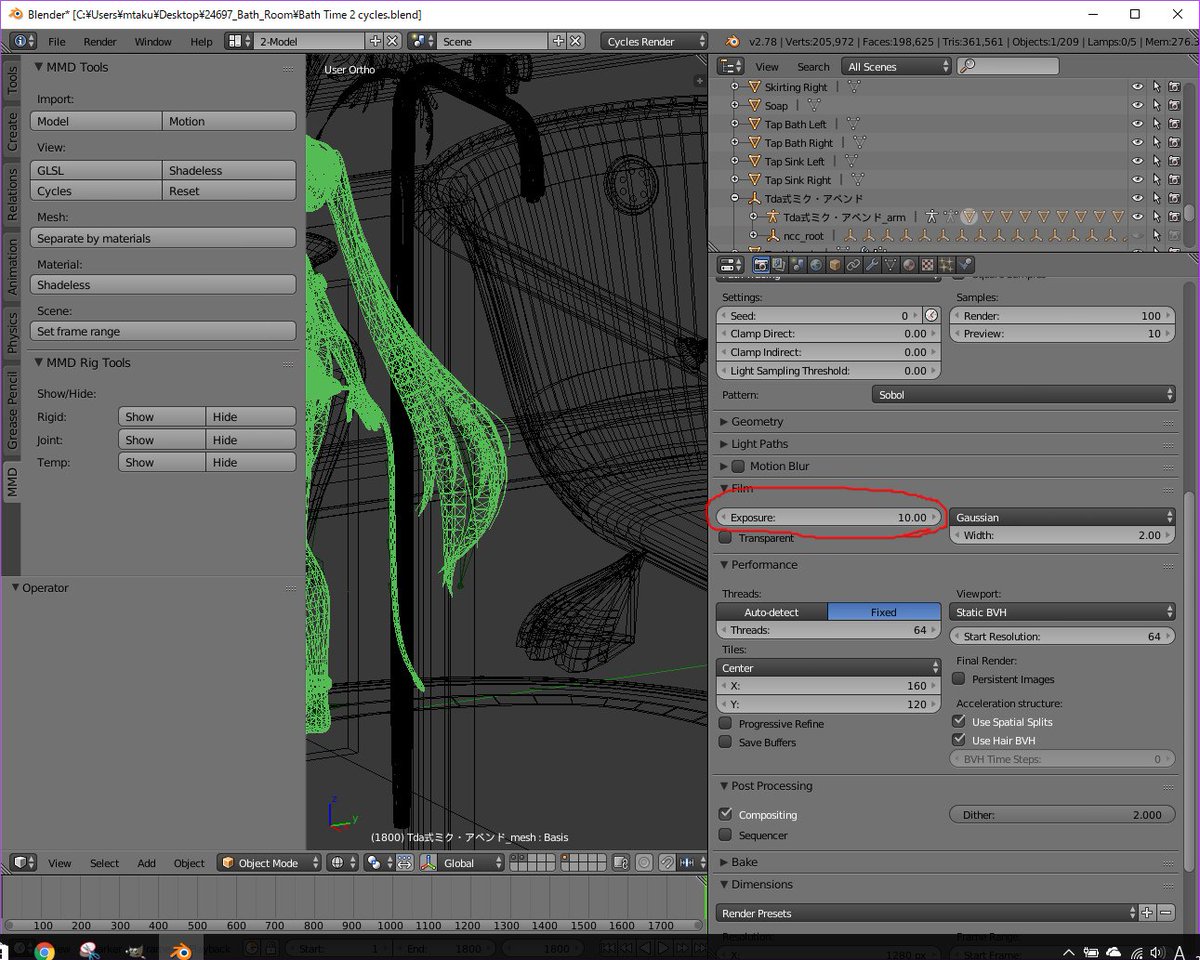
Task: Switch to the Grease Pencil sidebar tab
Action: pos(12,410)
